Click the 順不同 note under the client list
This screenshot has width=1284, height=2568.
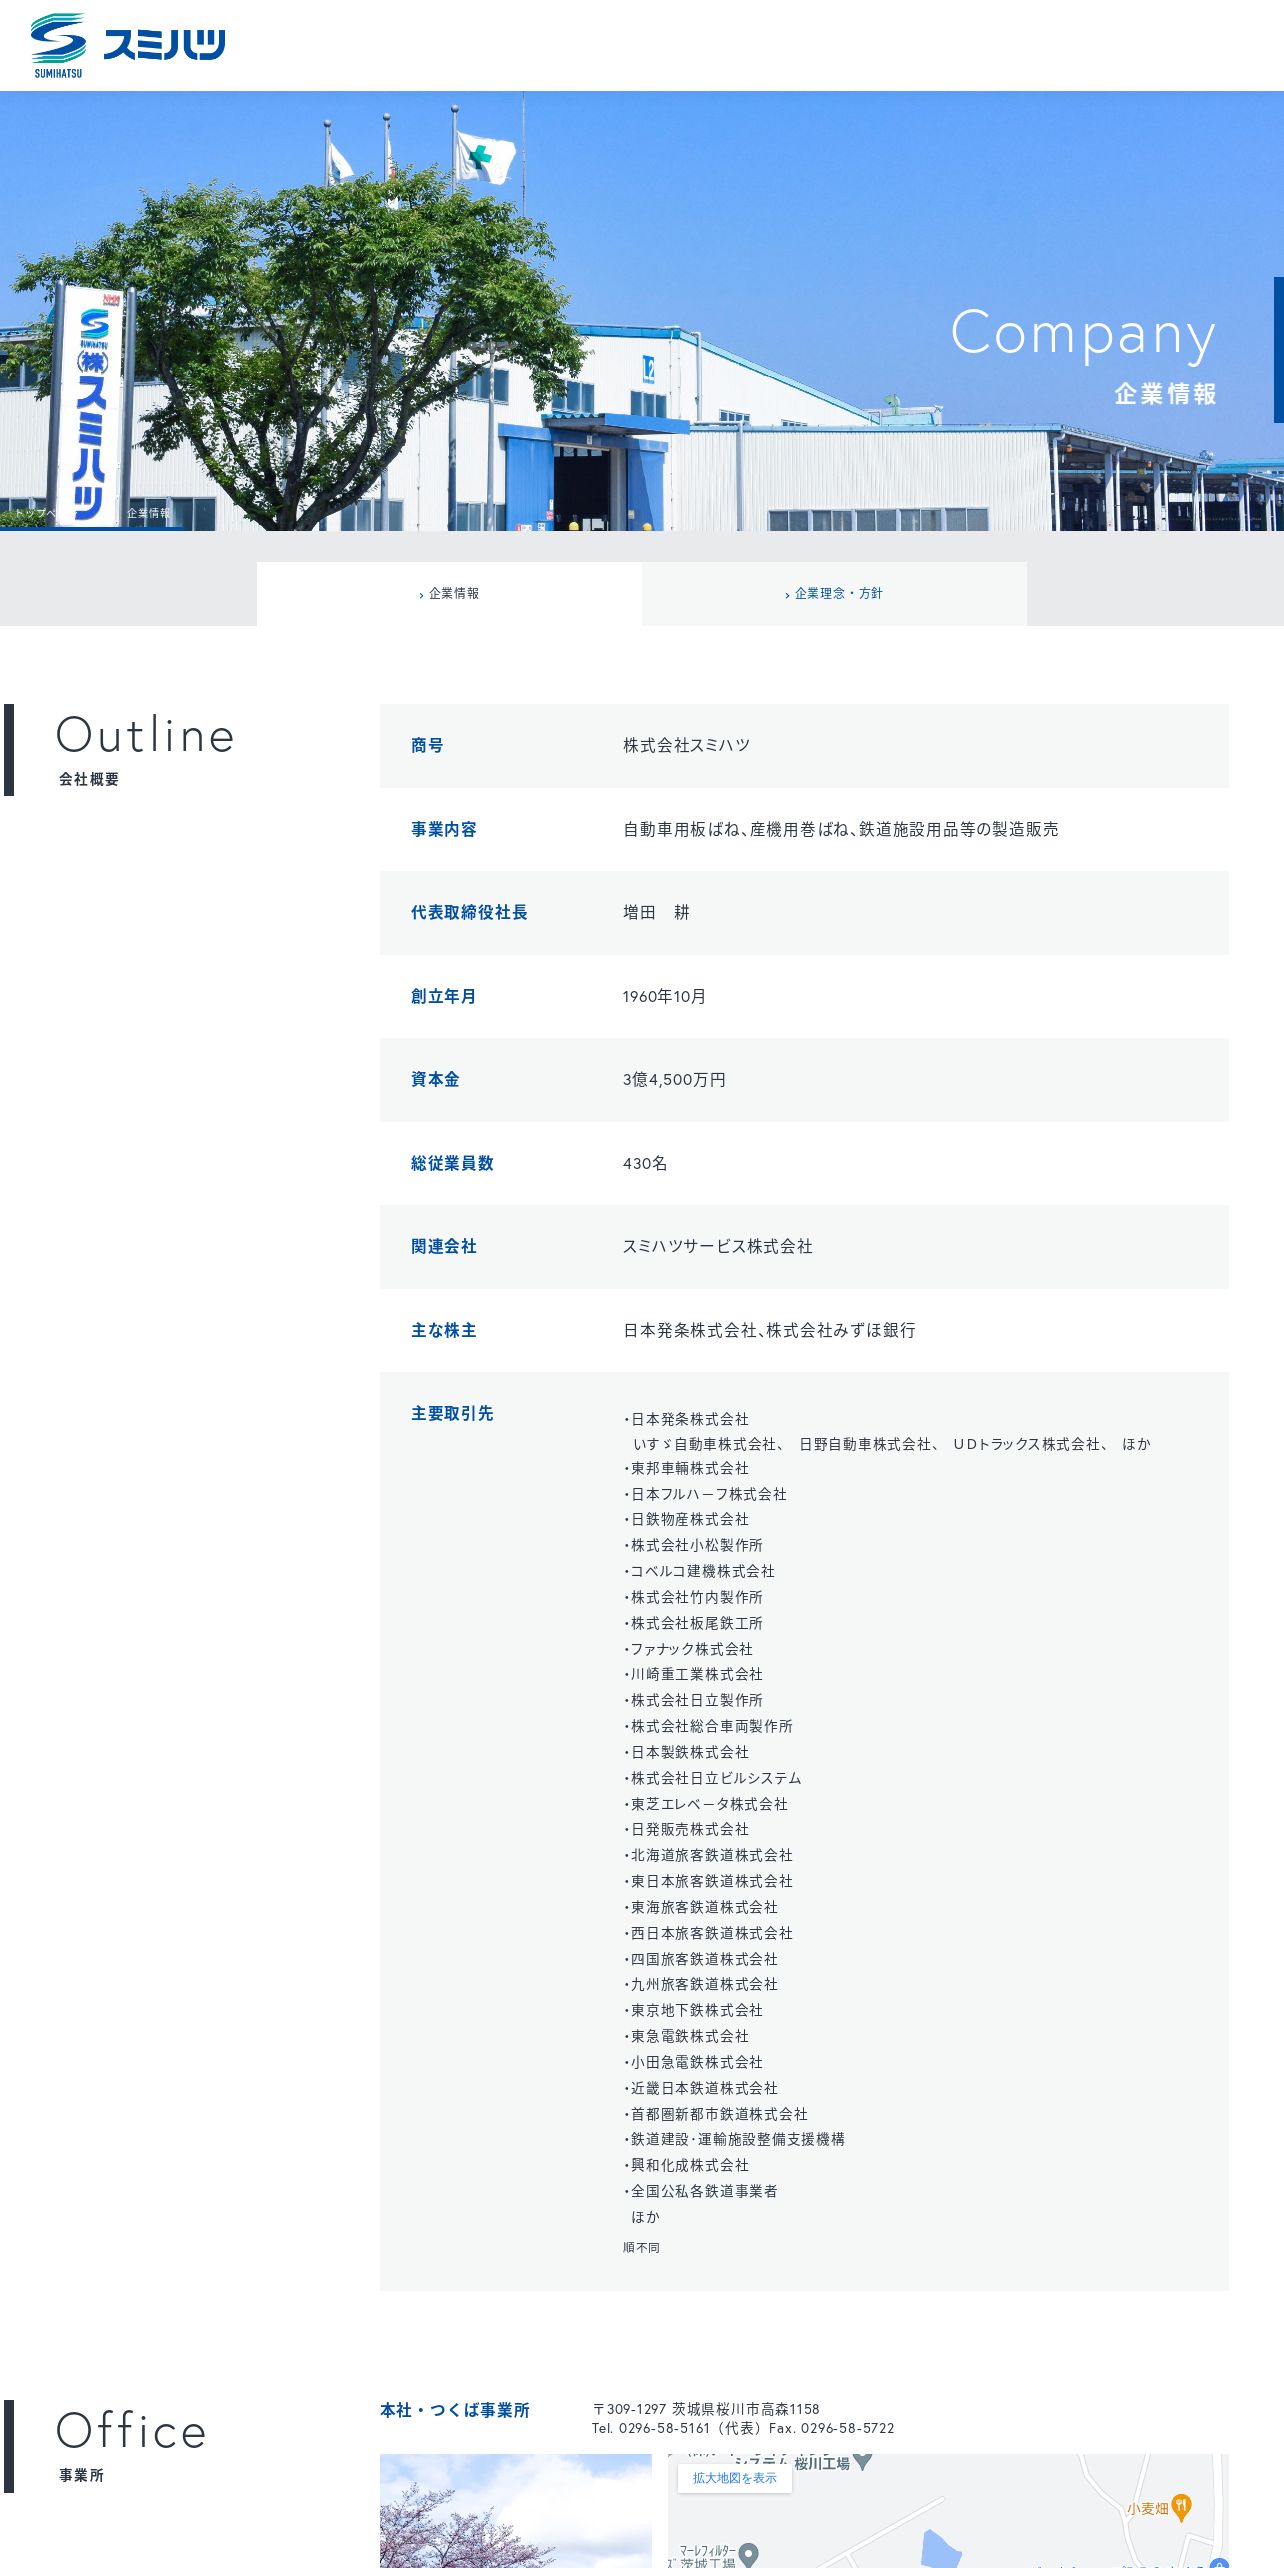click(x=641, y=2248)
